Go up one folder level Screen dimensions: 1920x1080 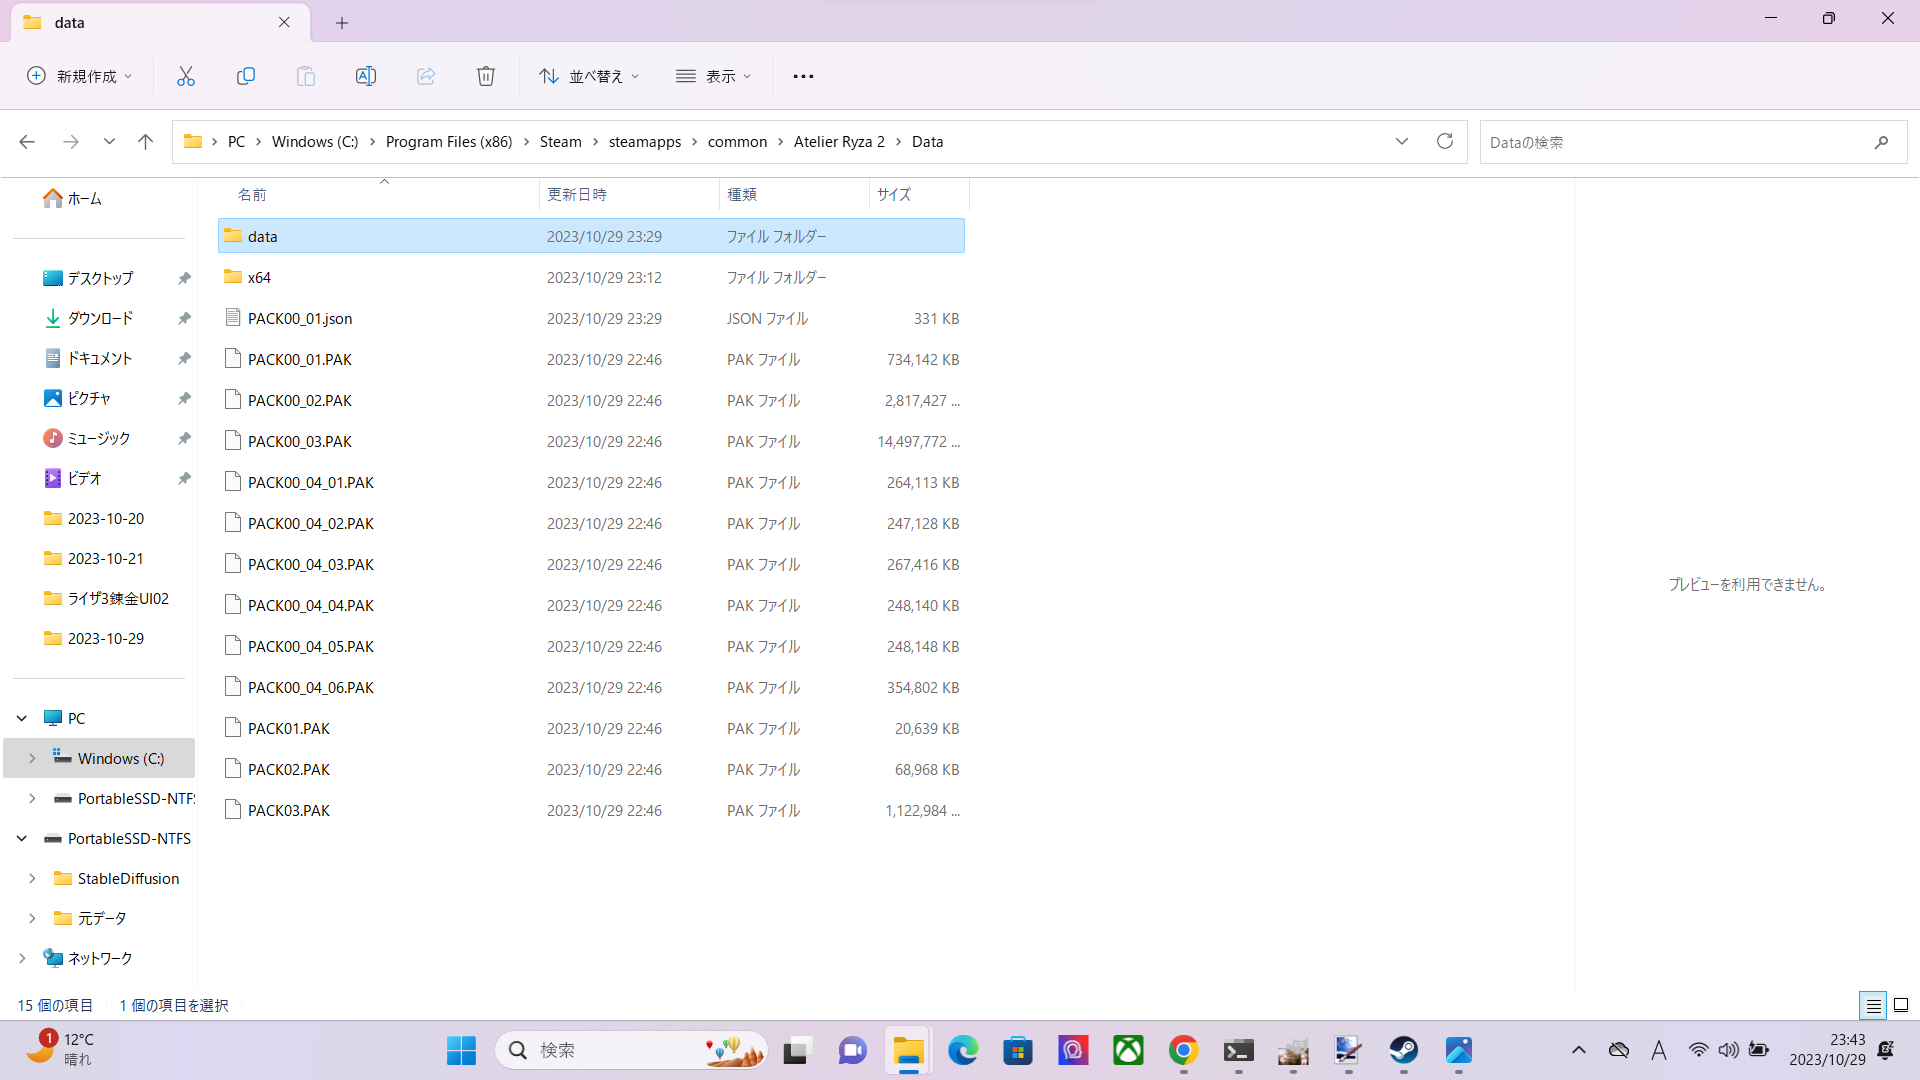pos(146,142)
